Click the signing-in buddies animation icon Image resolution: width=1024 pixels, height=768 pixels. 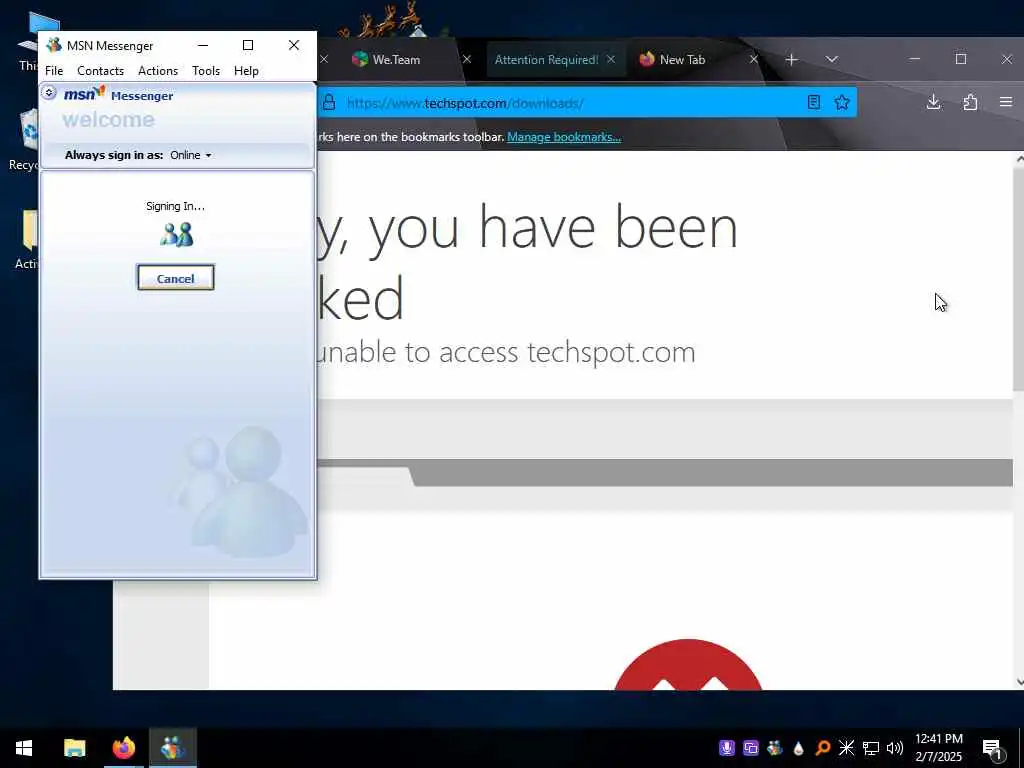tap(176, 234)
